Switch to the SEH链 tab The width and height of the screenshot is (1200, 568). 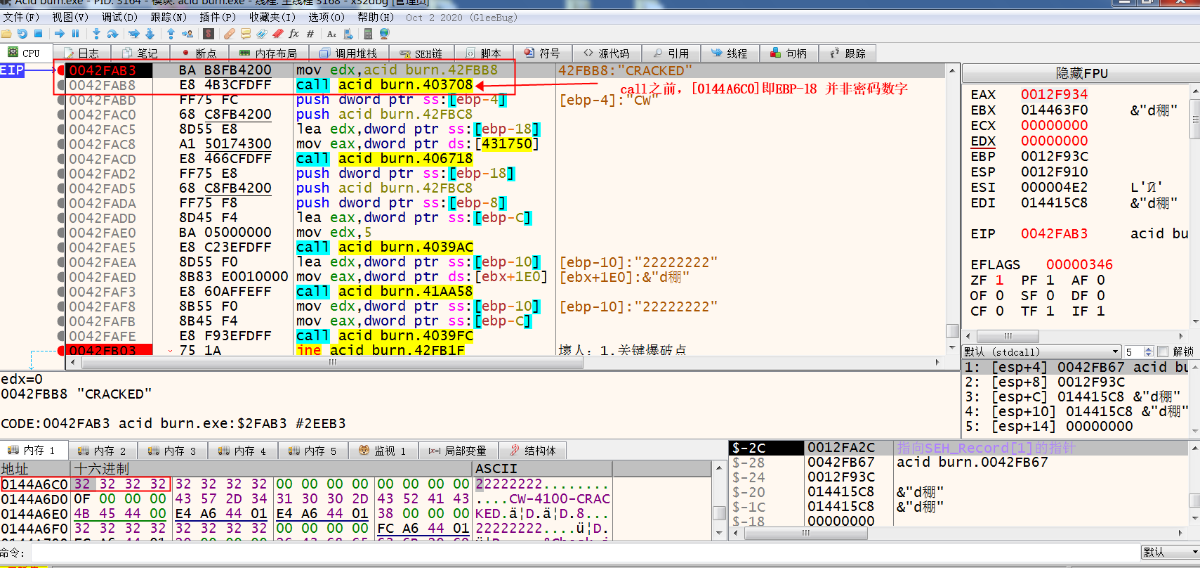pos(420,53)
